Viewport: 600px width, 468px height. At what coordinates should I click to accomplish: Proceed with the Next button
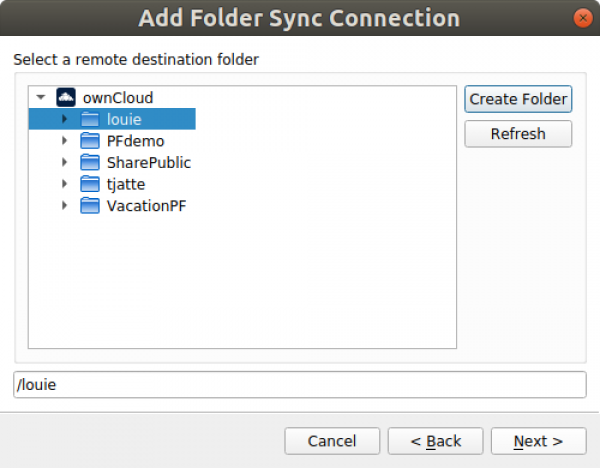[x=539, y=441]
